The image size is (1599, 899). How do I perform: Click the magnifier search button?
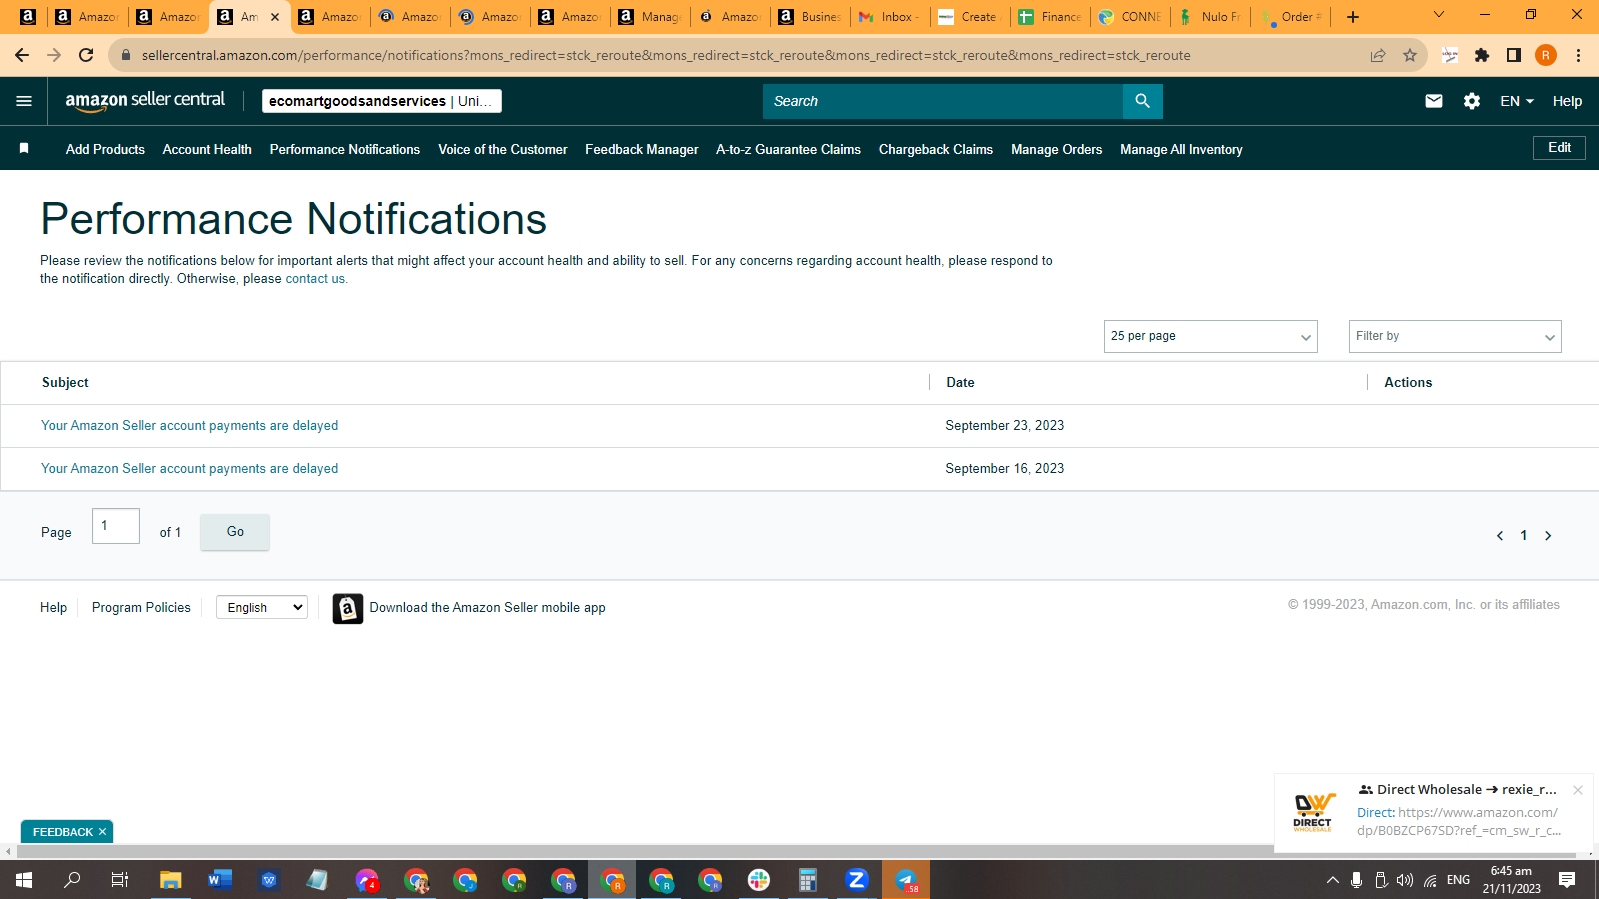(x=1142, y=101)
